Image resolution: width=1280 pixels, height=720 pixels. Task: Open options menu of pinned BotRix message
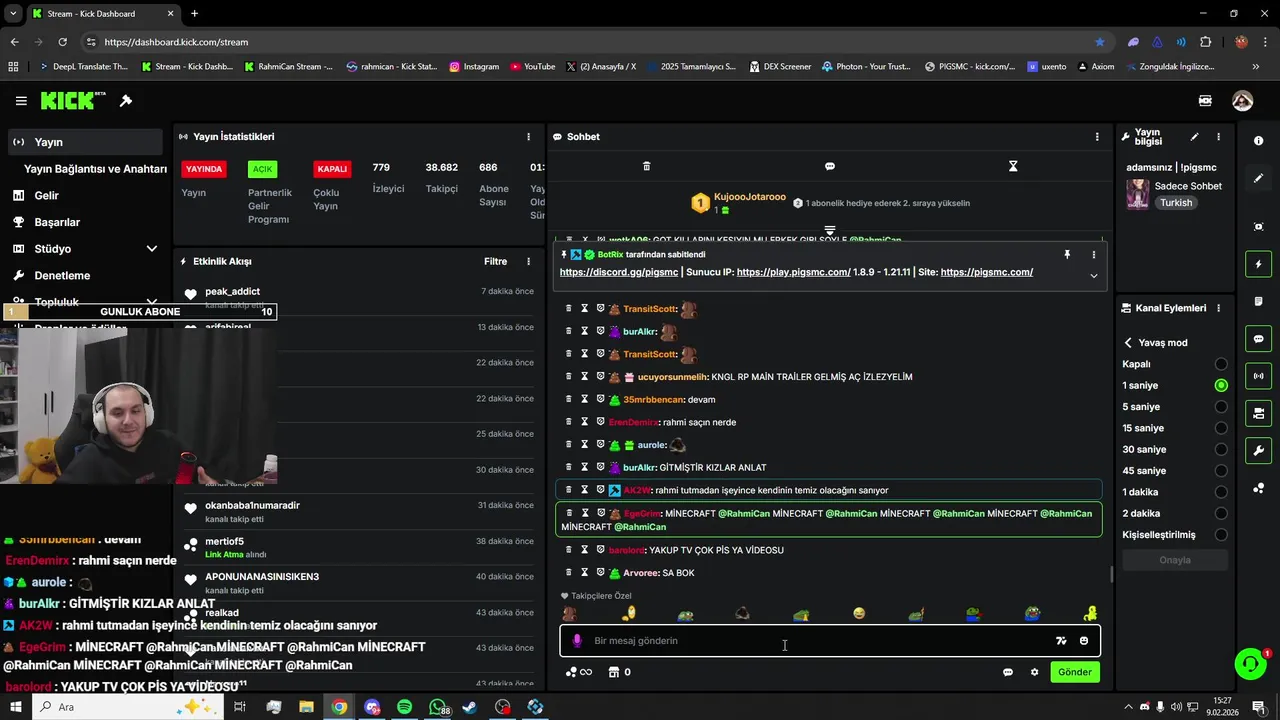point(1094,255)
